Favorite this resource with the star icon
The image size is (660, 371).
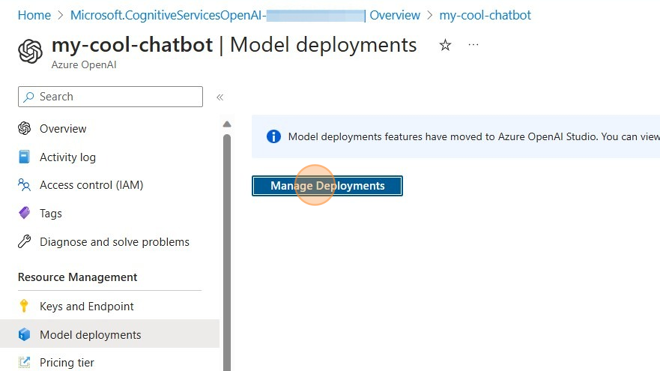(445, 45)
